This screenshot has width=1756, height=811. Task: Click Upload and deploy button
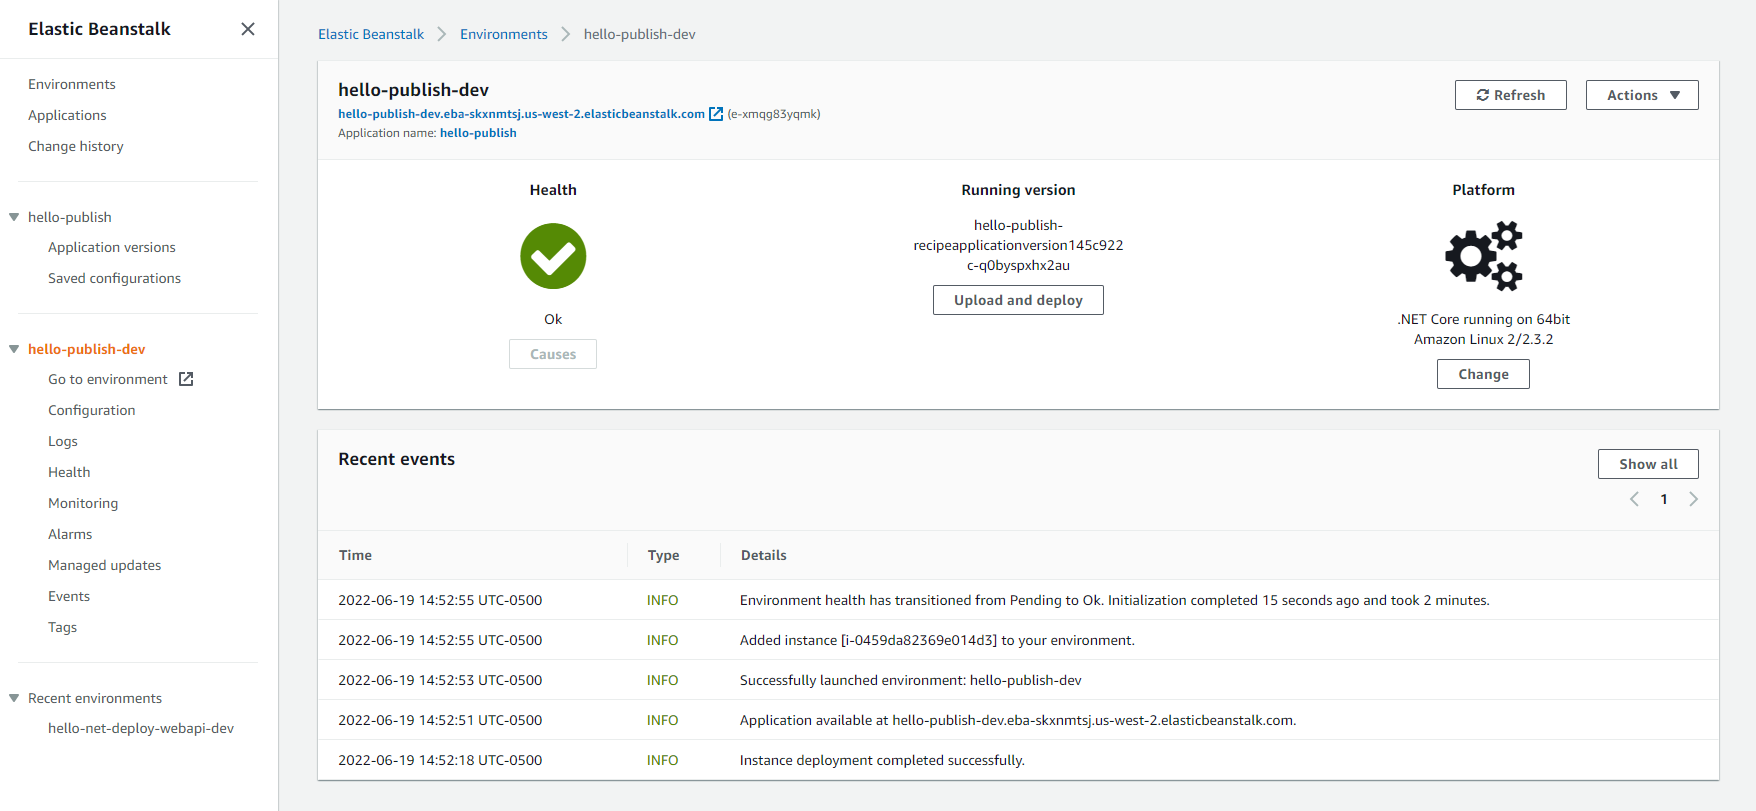click(1018, 300)
